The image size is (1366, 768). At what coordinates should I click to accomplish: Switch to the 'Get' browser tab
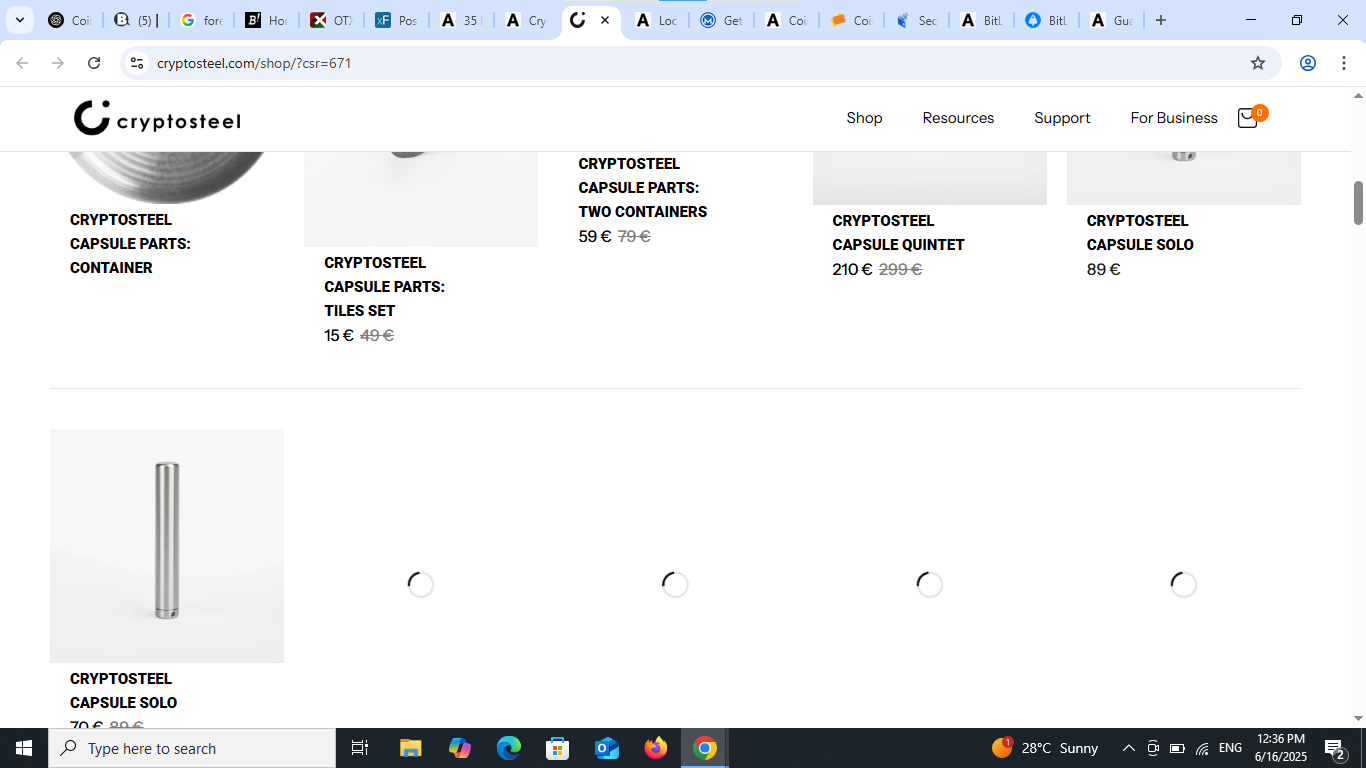click(x=722, y=20)
